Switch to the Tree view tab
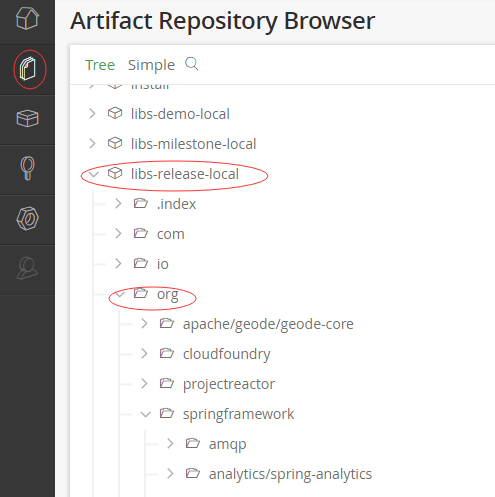This screenshot has width=495, height=497. (x=100, y=65)
